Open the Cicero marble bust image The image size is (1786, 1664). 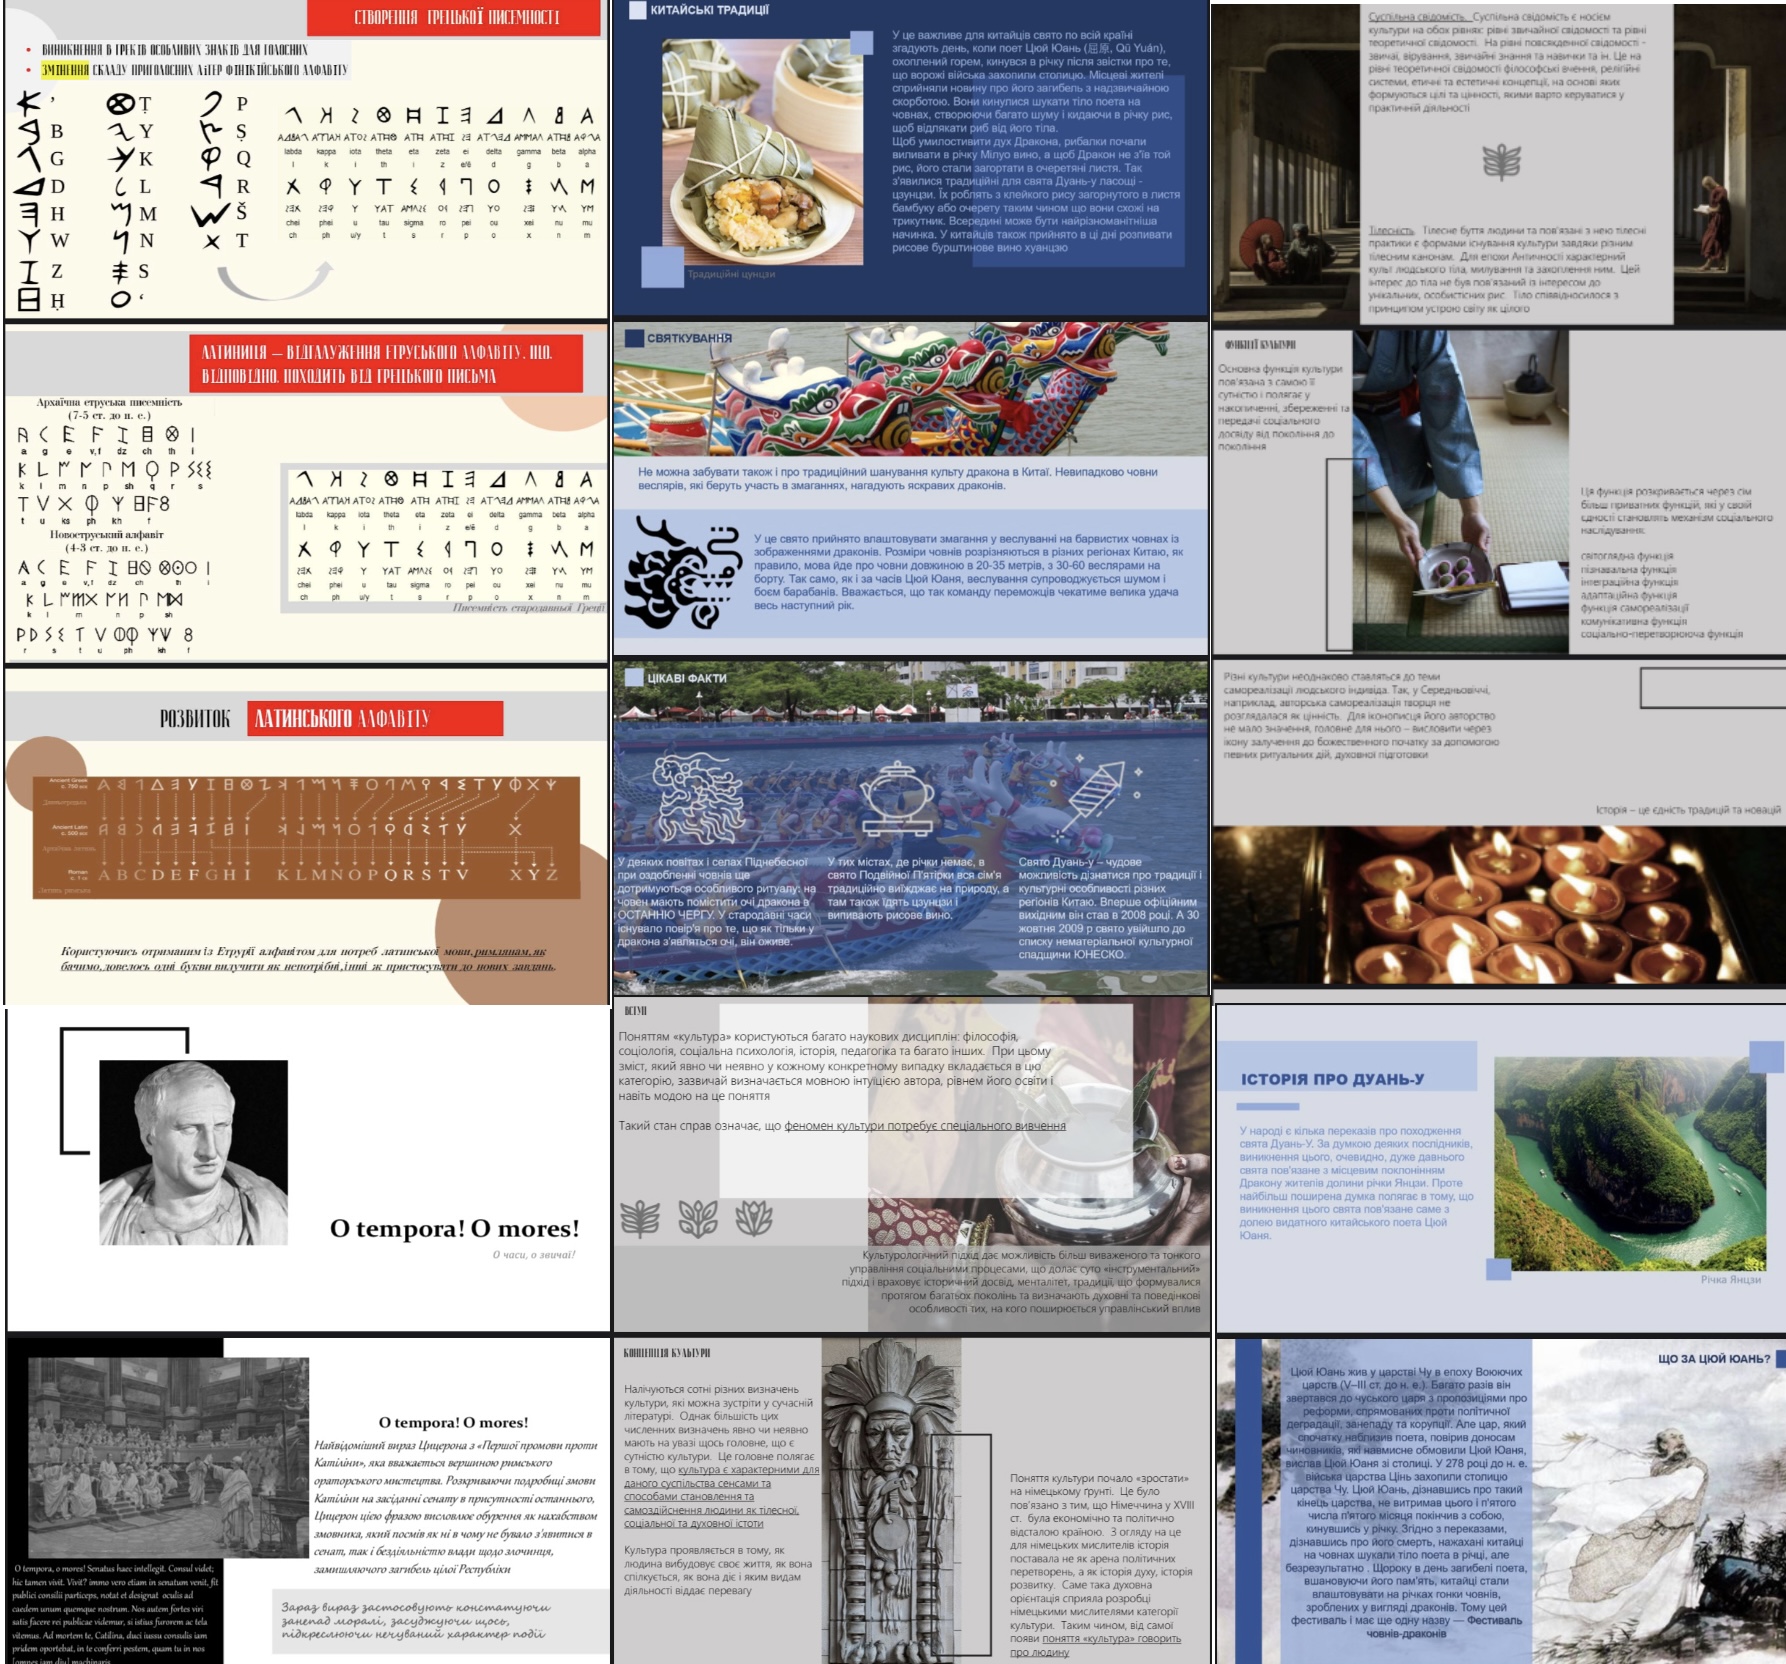pyautogui.click(x=193, y=1152)
